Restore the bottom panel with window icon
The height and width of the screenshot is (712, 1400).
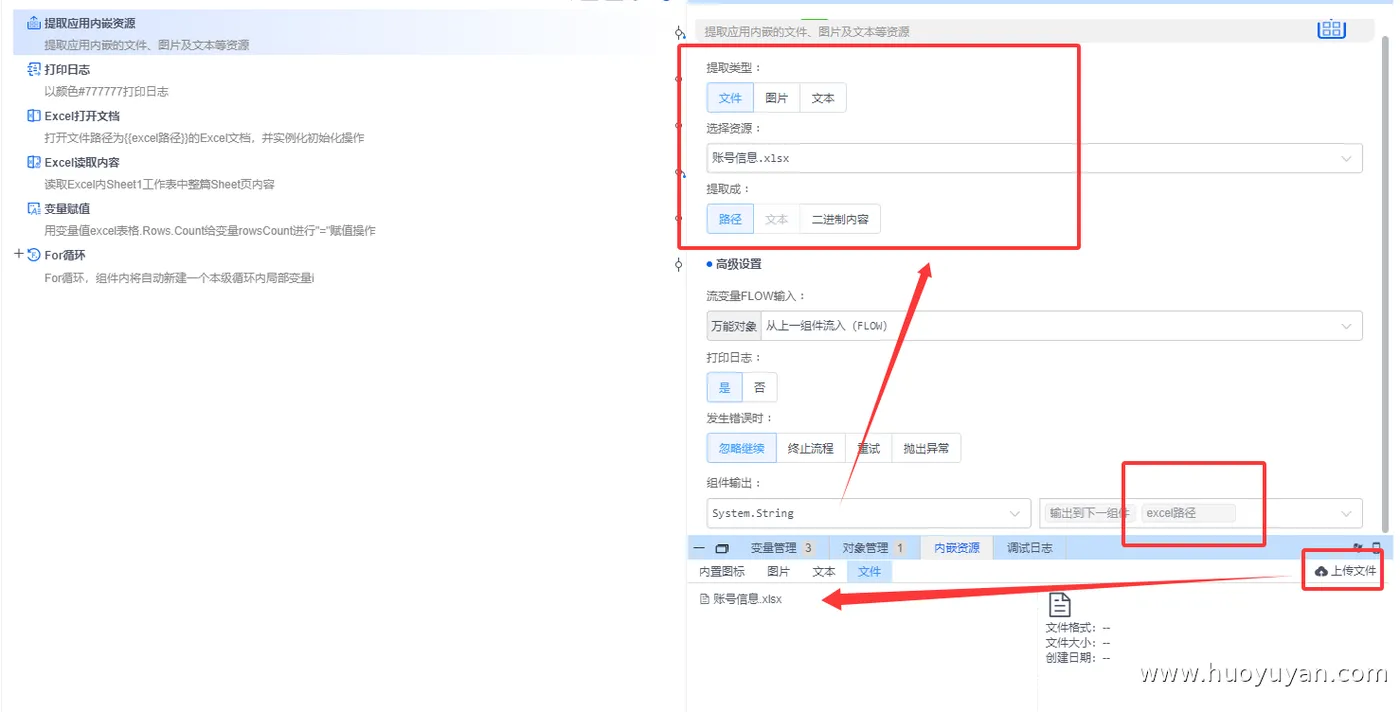click(722, 548)
